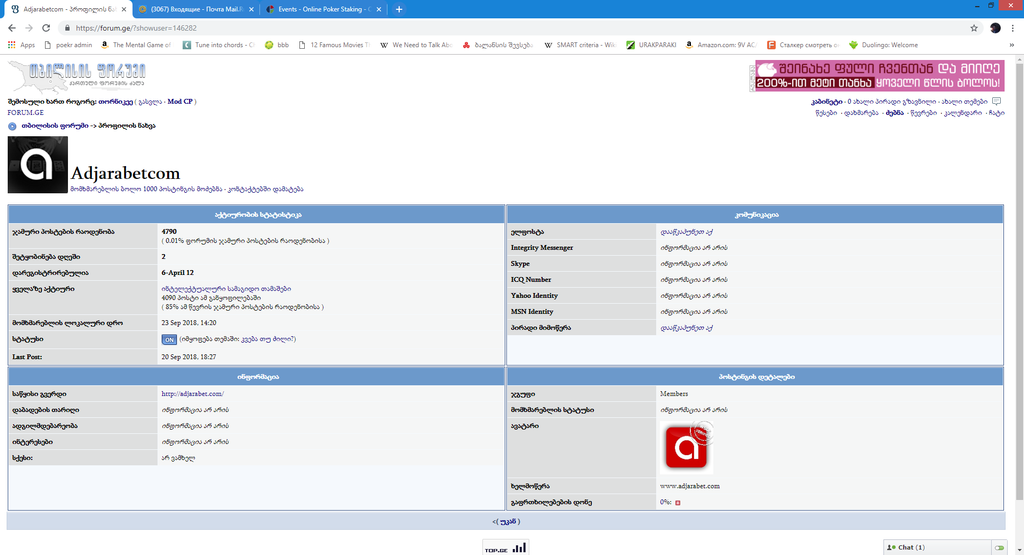Click red Adjarabet avatar image
This screenshot has height=555, width=1024.
pos(686,448)
